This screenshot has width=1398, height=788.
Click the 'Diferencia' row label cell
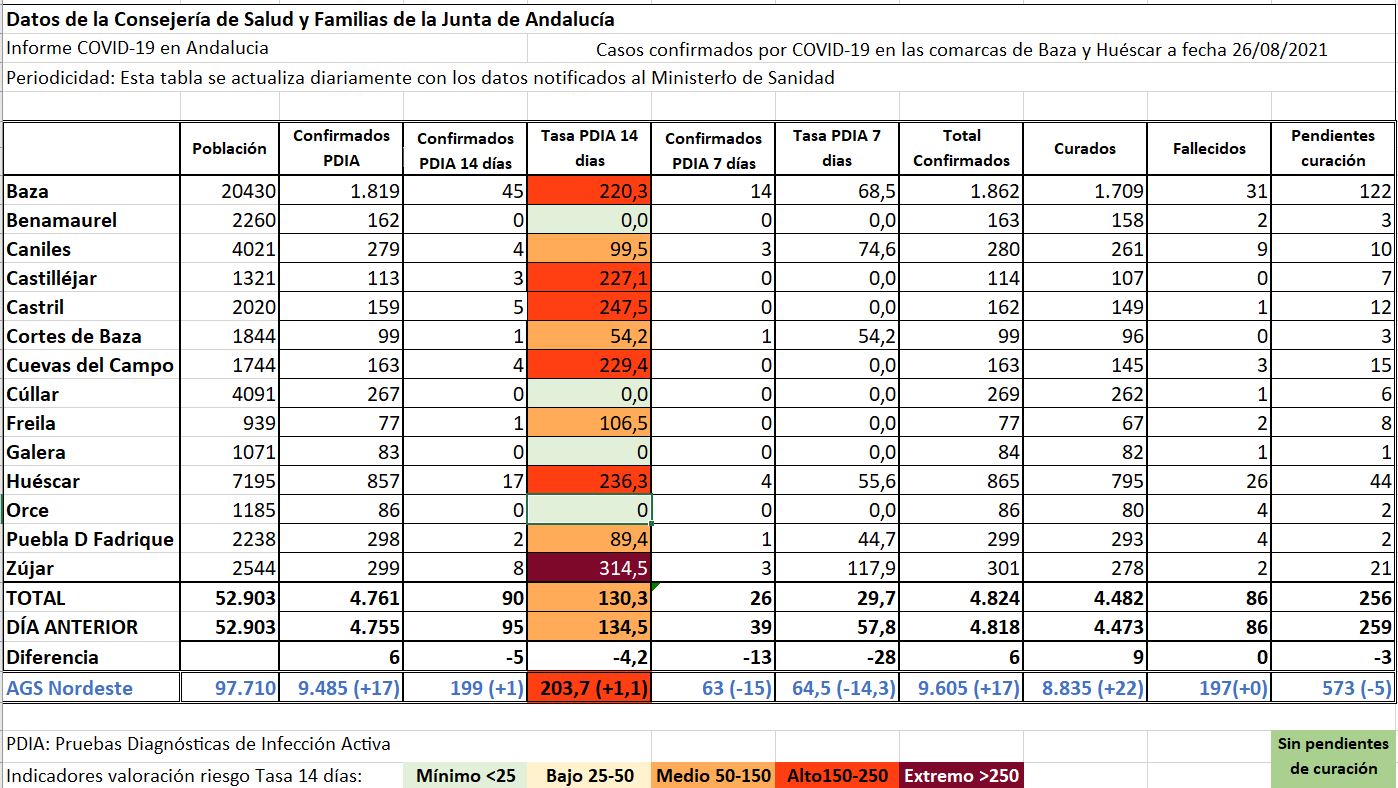91,657
